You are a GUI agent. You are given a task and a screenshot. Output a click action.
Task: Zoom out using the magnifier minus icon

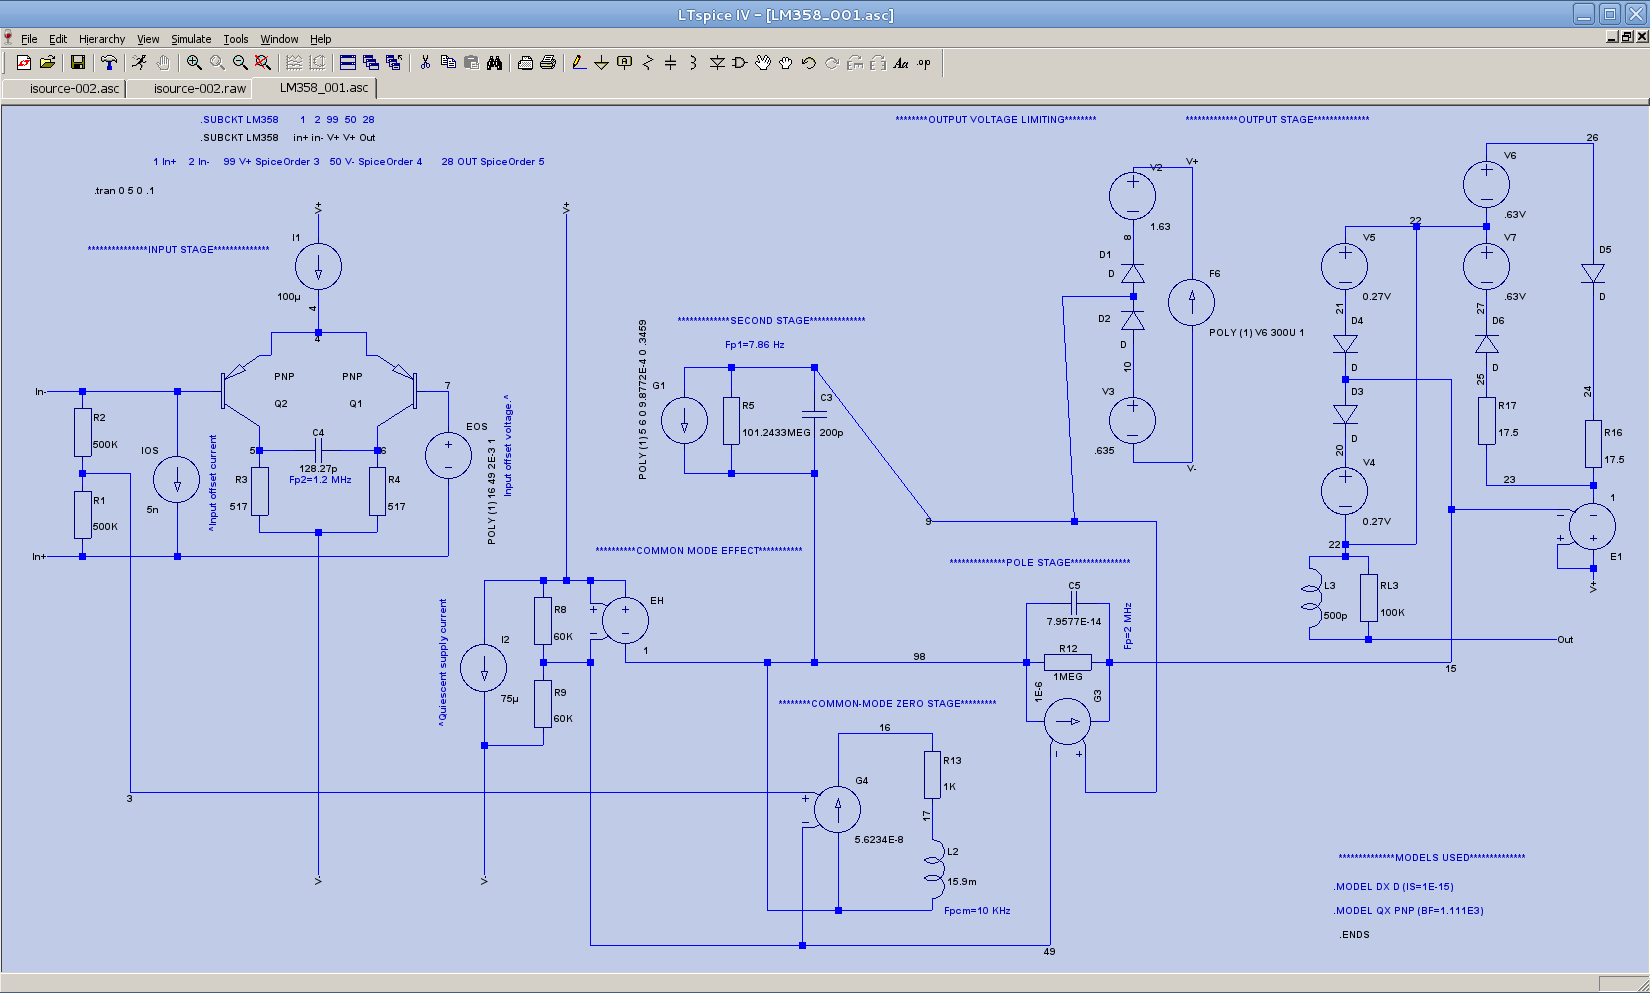(240, 62)
